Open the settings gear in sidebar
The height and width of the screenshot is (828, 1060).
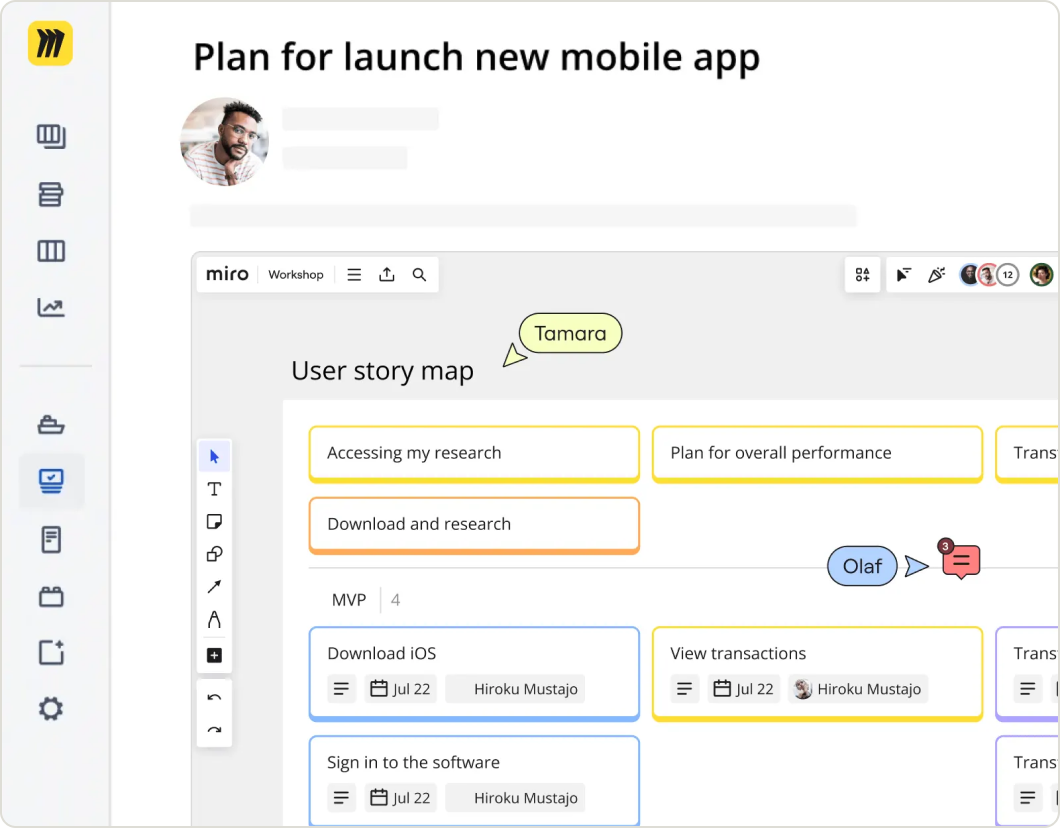click(51, 709)
